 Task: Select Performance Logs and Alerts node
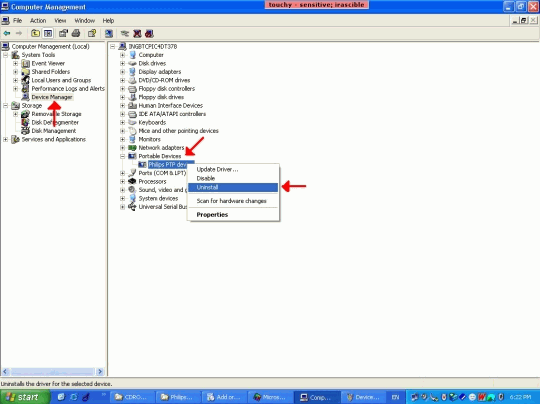tap(68, 89)
